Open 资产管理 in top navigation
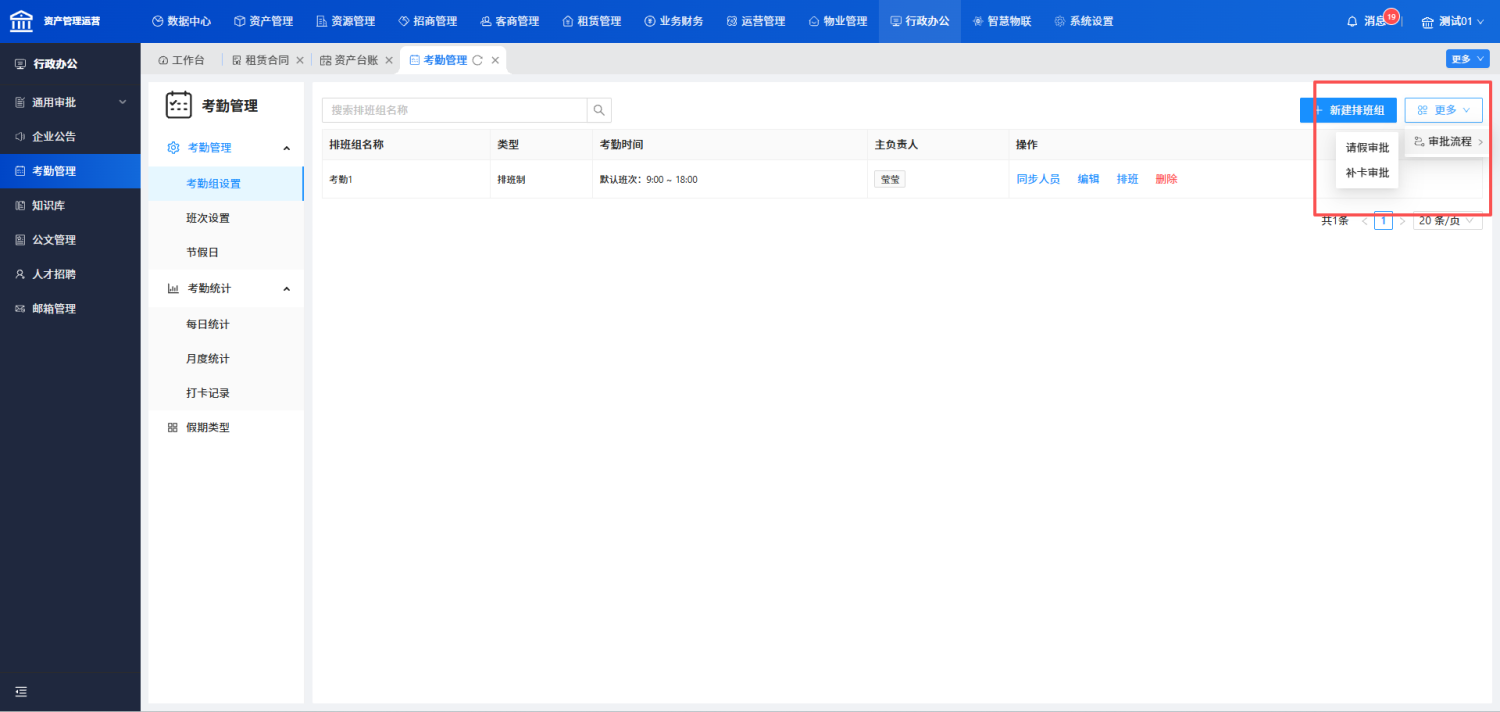 [x=263, y=21]
